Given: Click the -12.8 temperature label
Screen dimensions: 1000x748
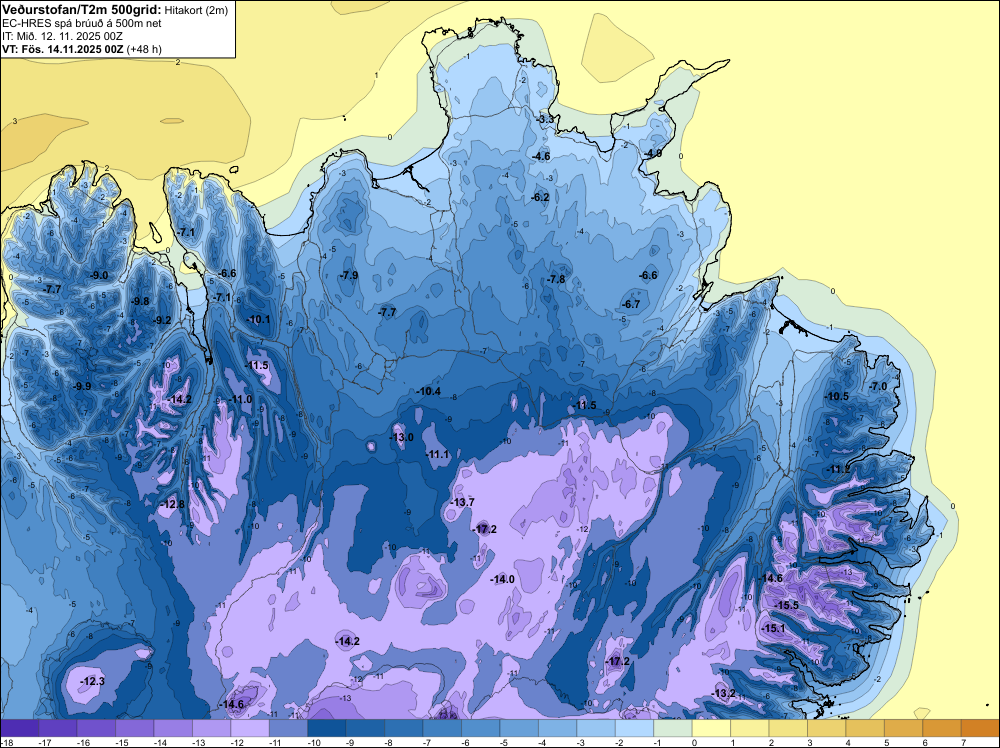Looking at the screenshot, I should click(x=173, y=504).
